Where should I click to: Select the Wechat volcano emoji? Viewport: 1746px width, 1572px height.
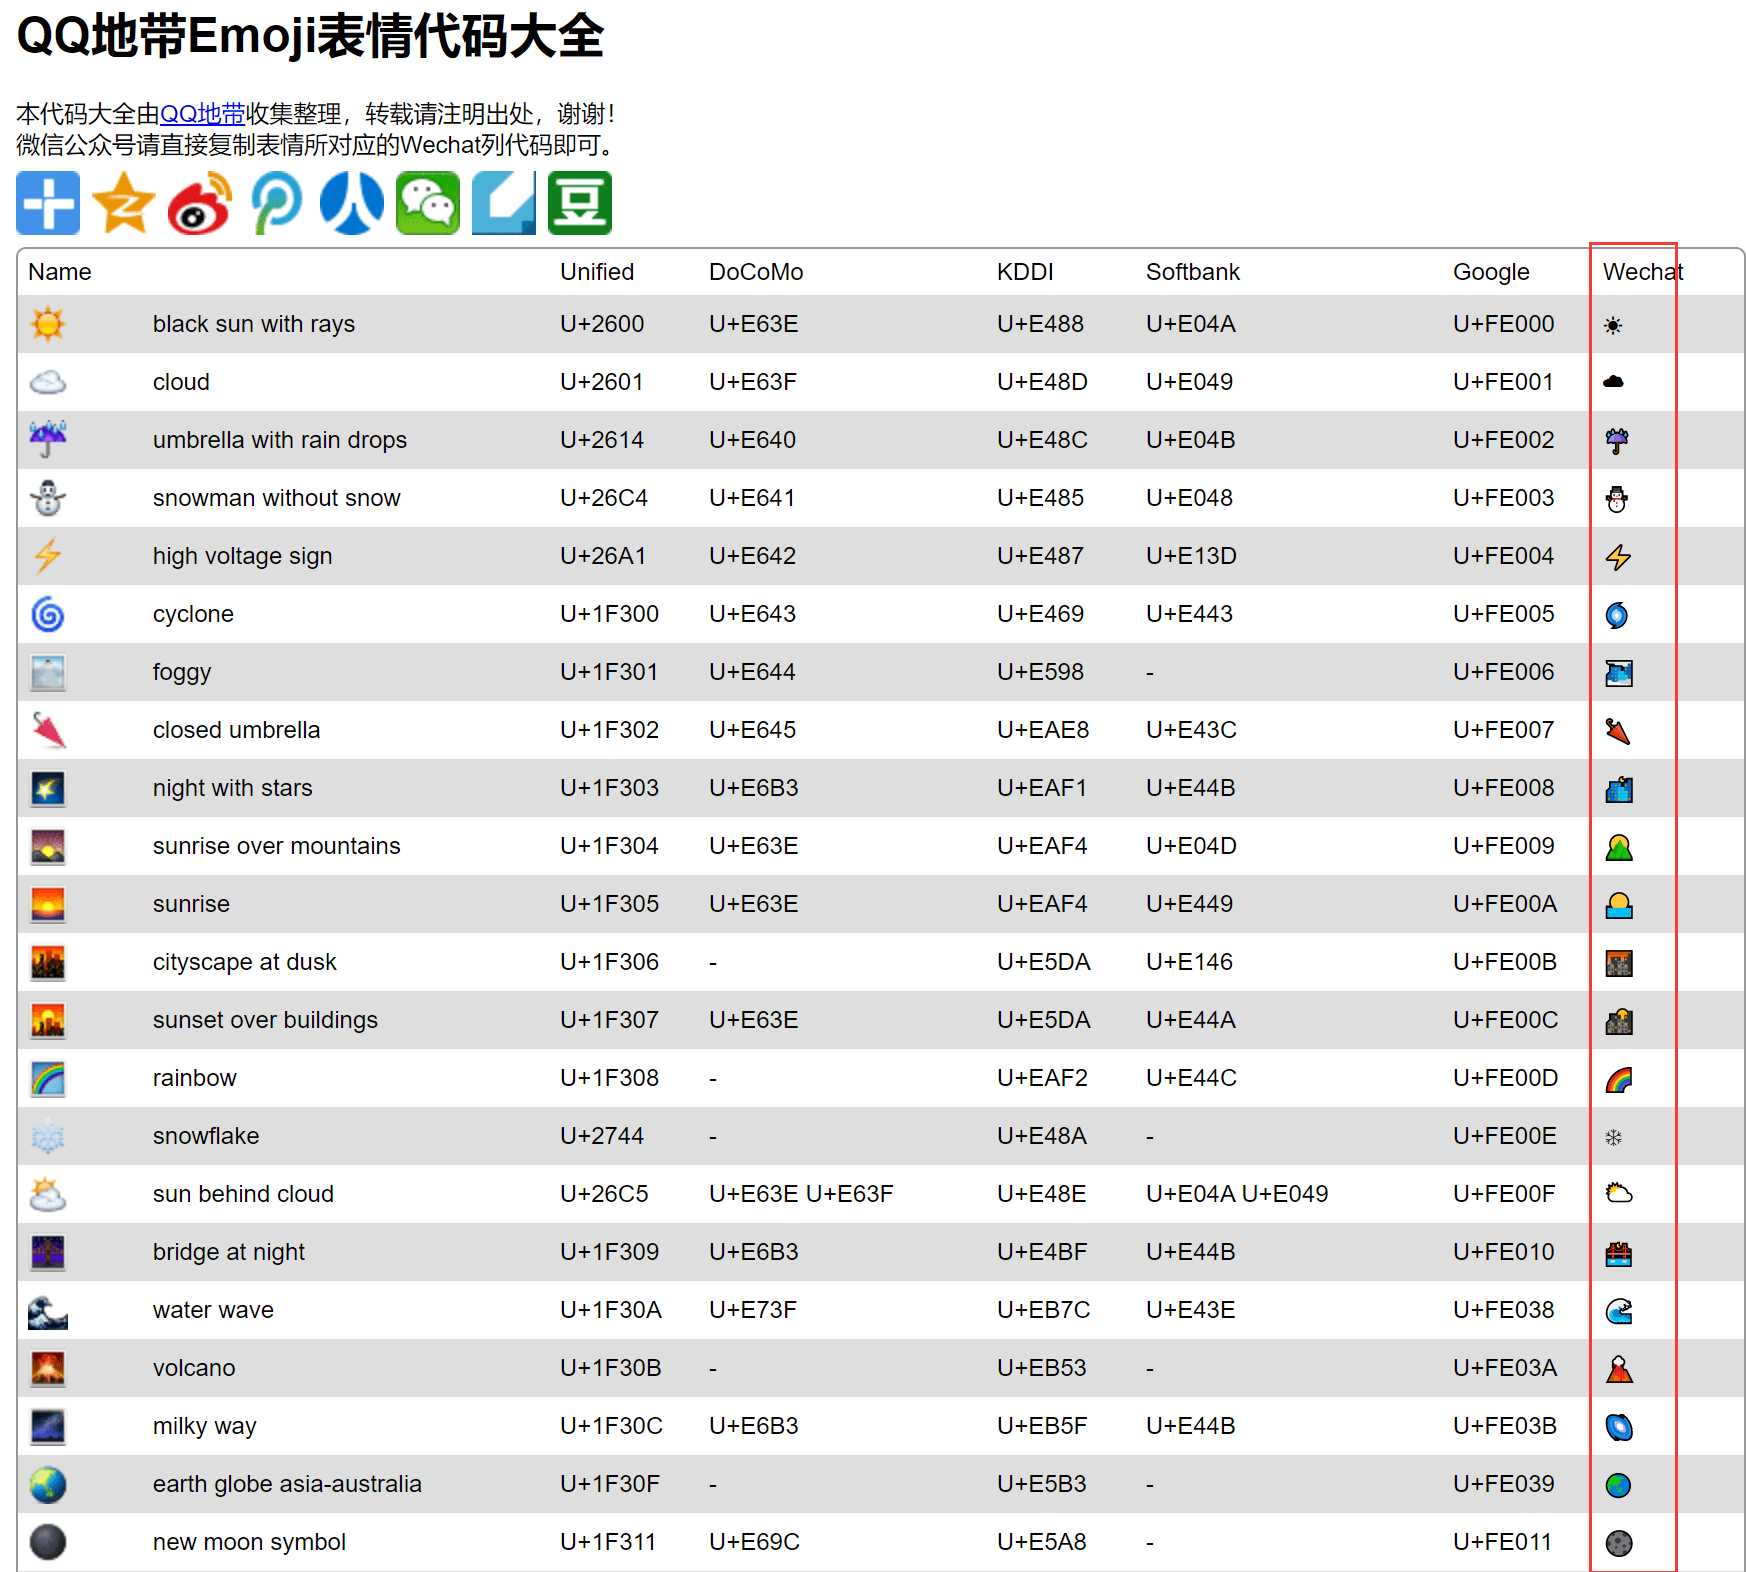pos(1618,1369)
